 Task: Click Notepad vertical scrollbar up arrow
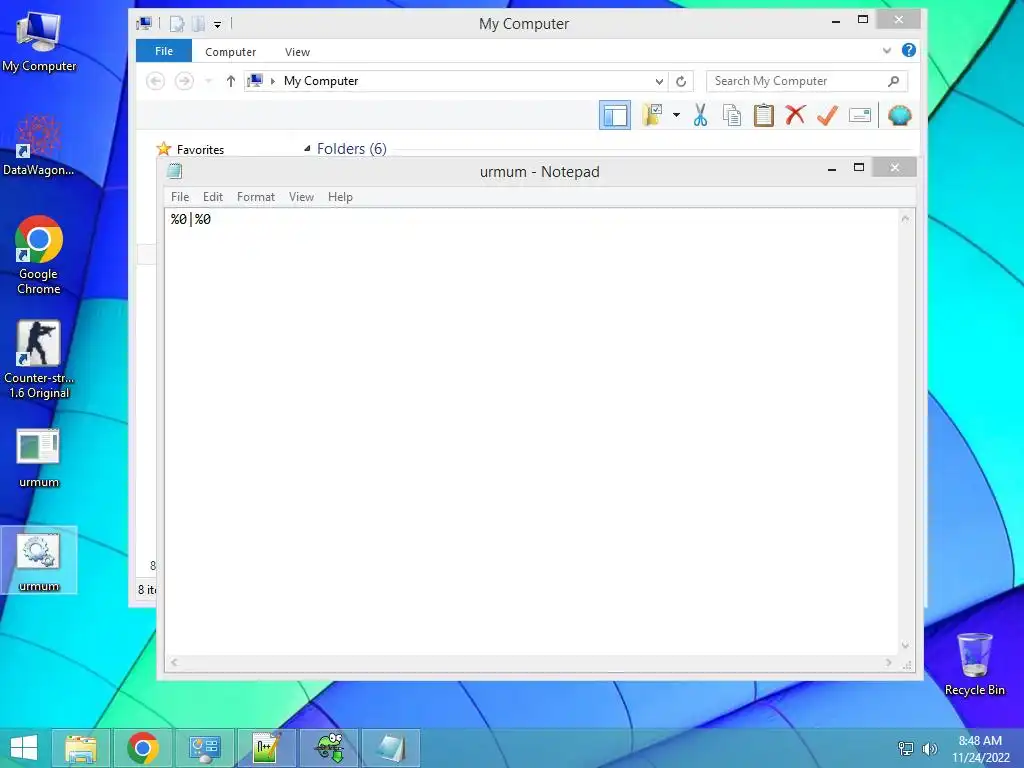(905, 219)
